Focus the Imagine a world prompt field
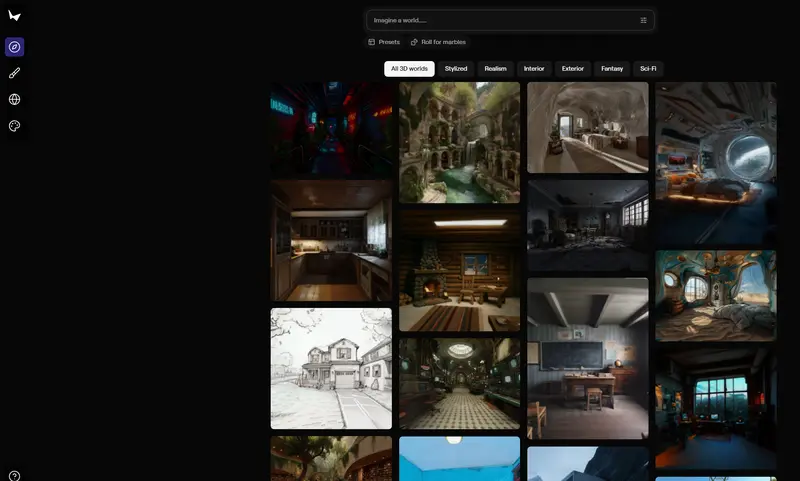The width and height of the screenshot is (800, 481). [x=500, y=20]
